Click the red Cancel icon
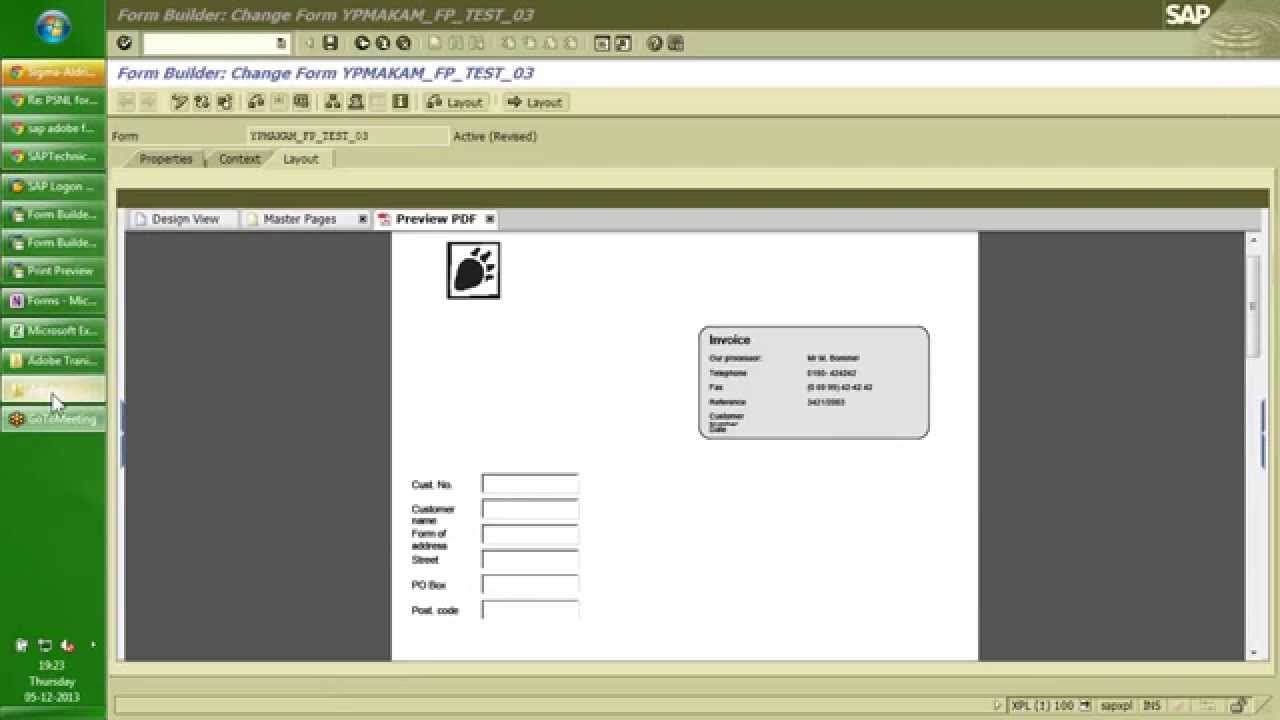This screenshot has width=1280, height=720. pos(404,43)
